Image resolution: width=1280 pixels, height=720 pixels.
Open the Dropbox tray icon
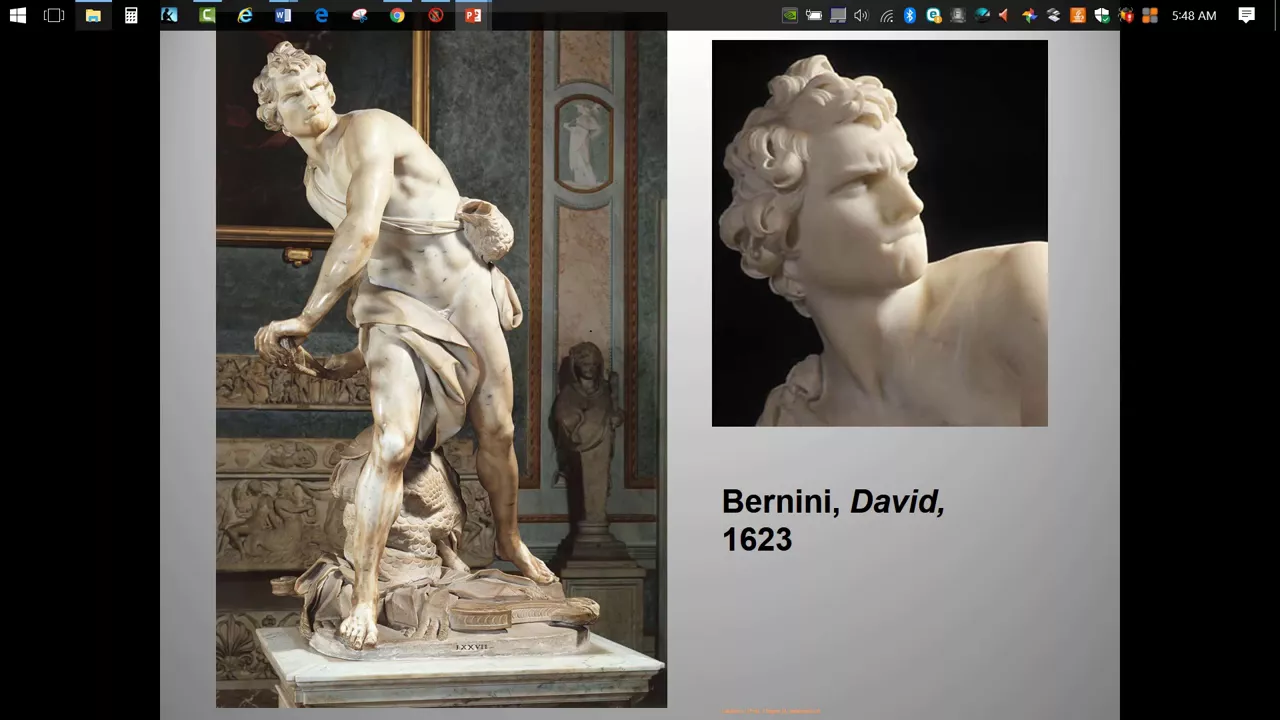coord(1053,15)
